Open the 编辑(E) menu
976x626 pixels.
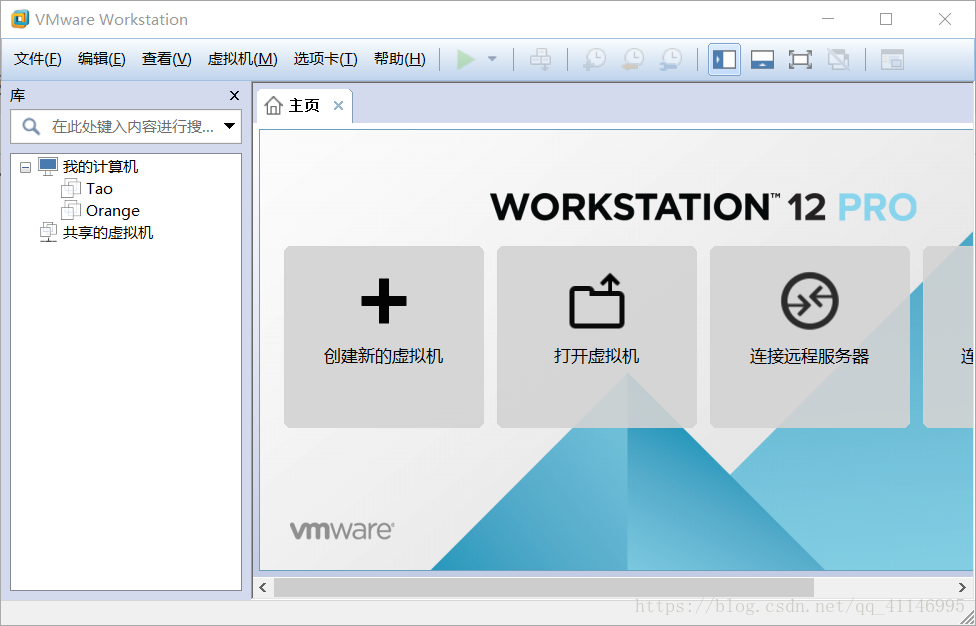click(x=101, y=59)
